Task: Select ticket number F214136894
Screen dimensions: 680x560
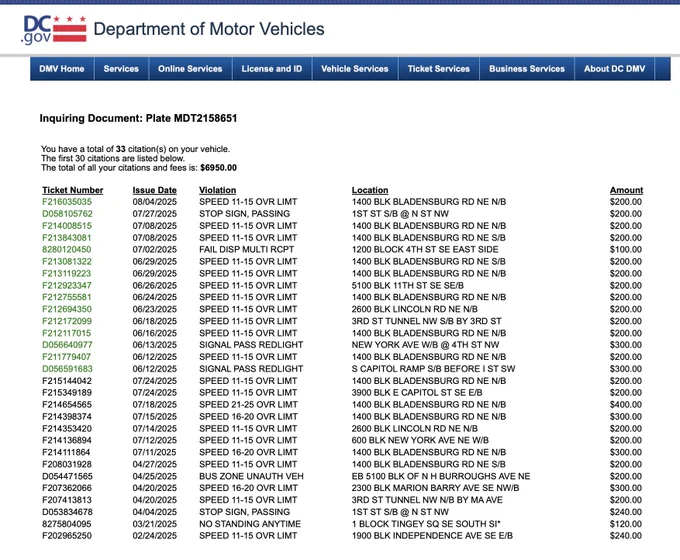Action: [67, 440]
